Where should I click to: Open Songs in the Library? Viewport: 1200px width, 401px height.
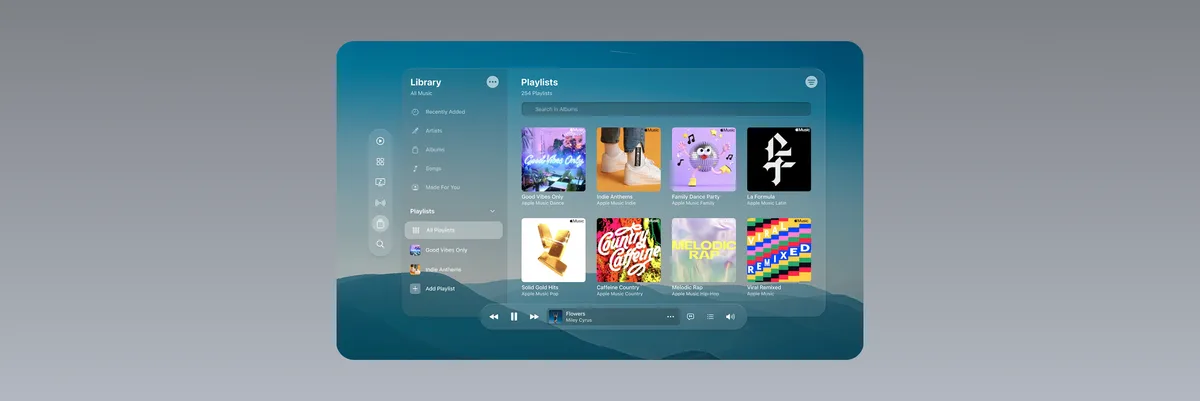point(433,168)
